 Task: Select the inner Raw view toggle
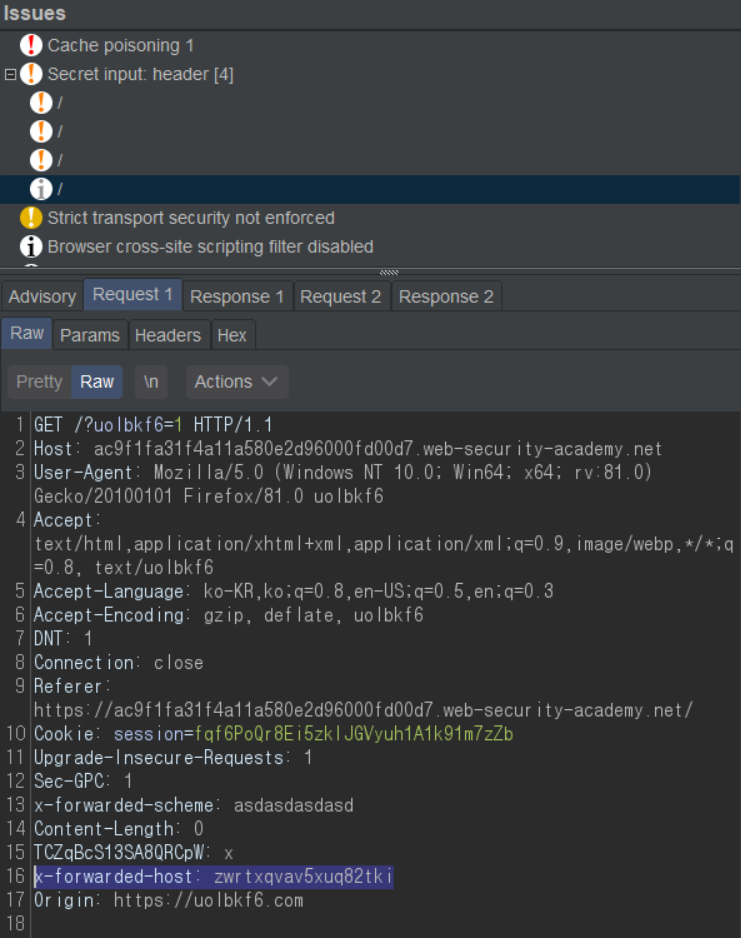click(97, 382)
